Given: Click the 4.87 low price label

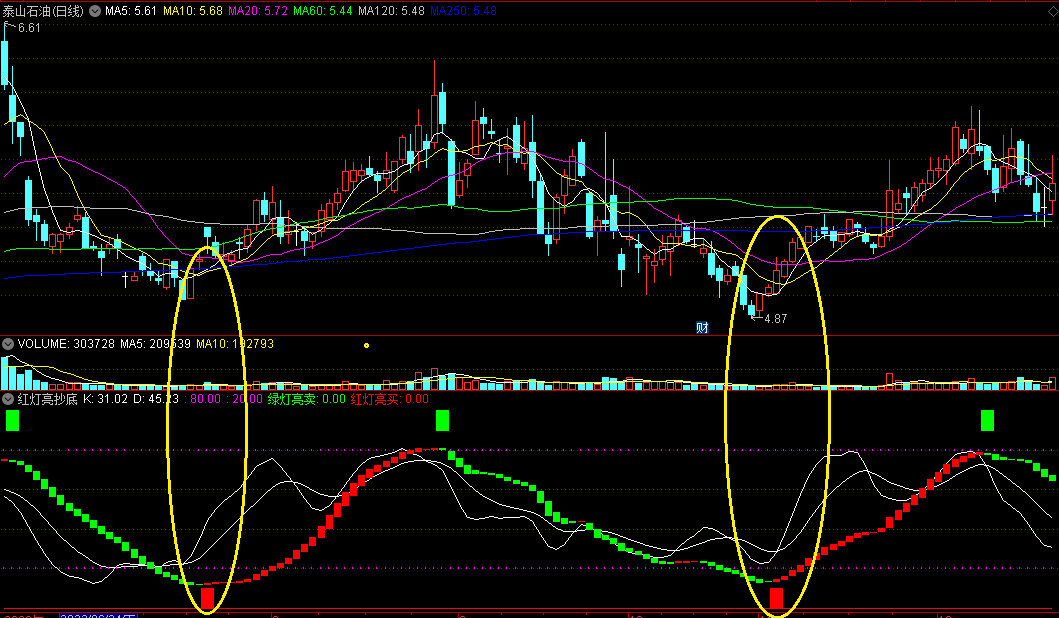Looking at the screenshot, I should pyautogui.click(x=775, y=319).
